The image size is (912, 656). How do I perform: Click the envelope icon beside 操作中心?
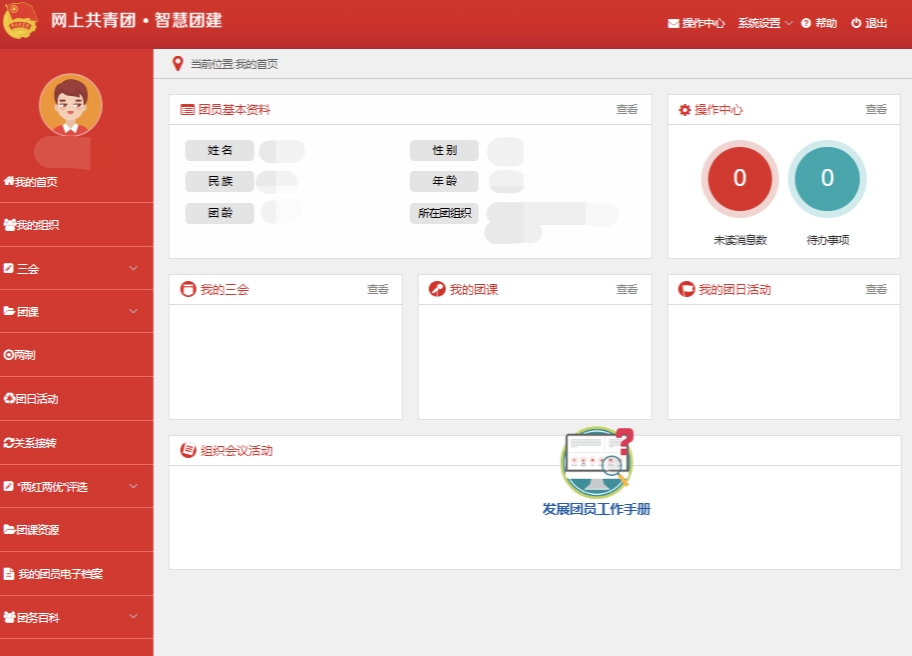coord(673,23)
